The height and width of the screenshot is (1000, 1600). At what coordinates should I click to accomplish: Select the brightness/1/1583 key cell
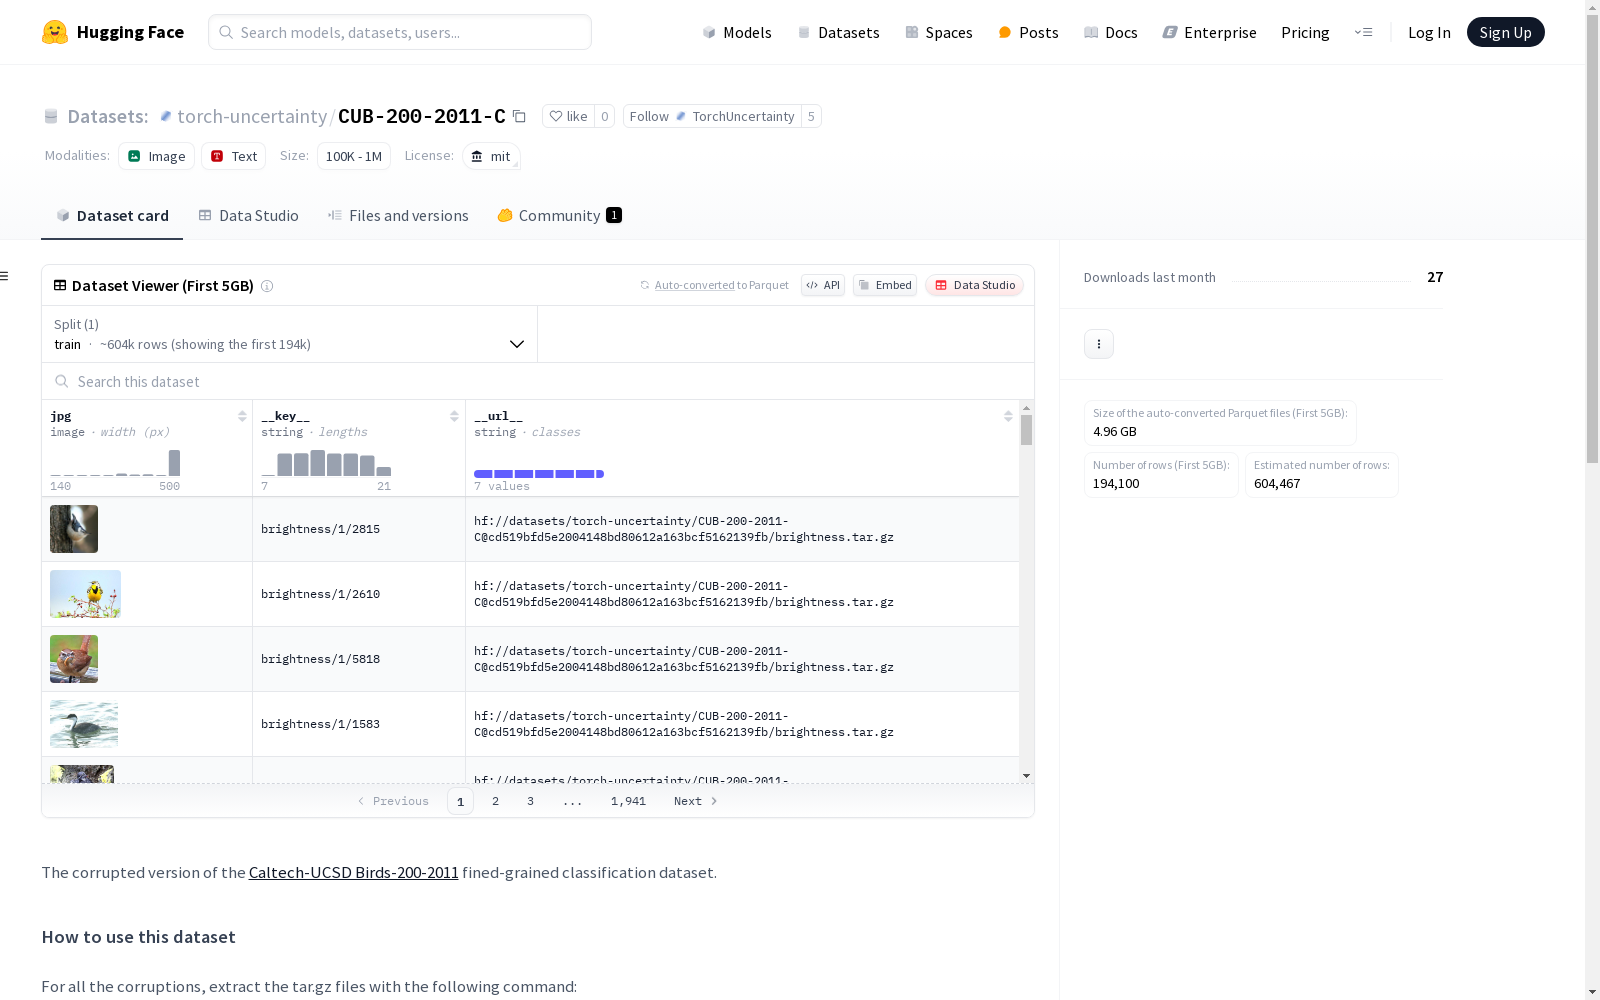358,724
